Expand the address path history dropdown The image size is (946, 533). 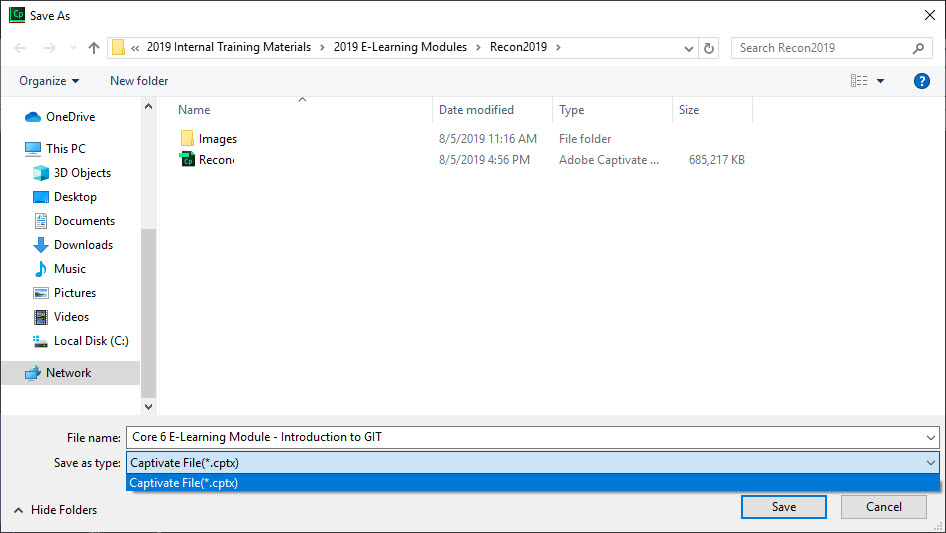689,47
